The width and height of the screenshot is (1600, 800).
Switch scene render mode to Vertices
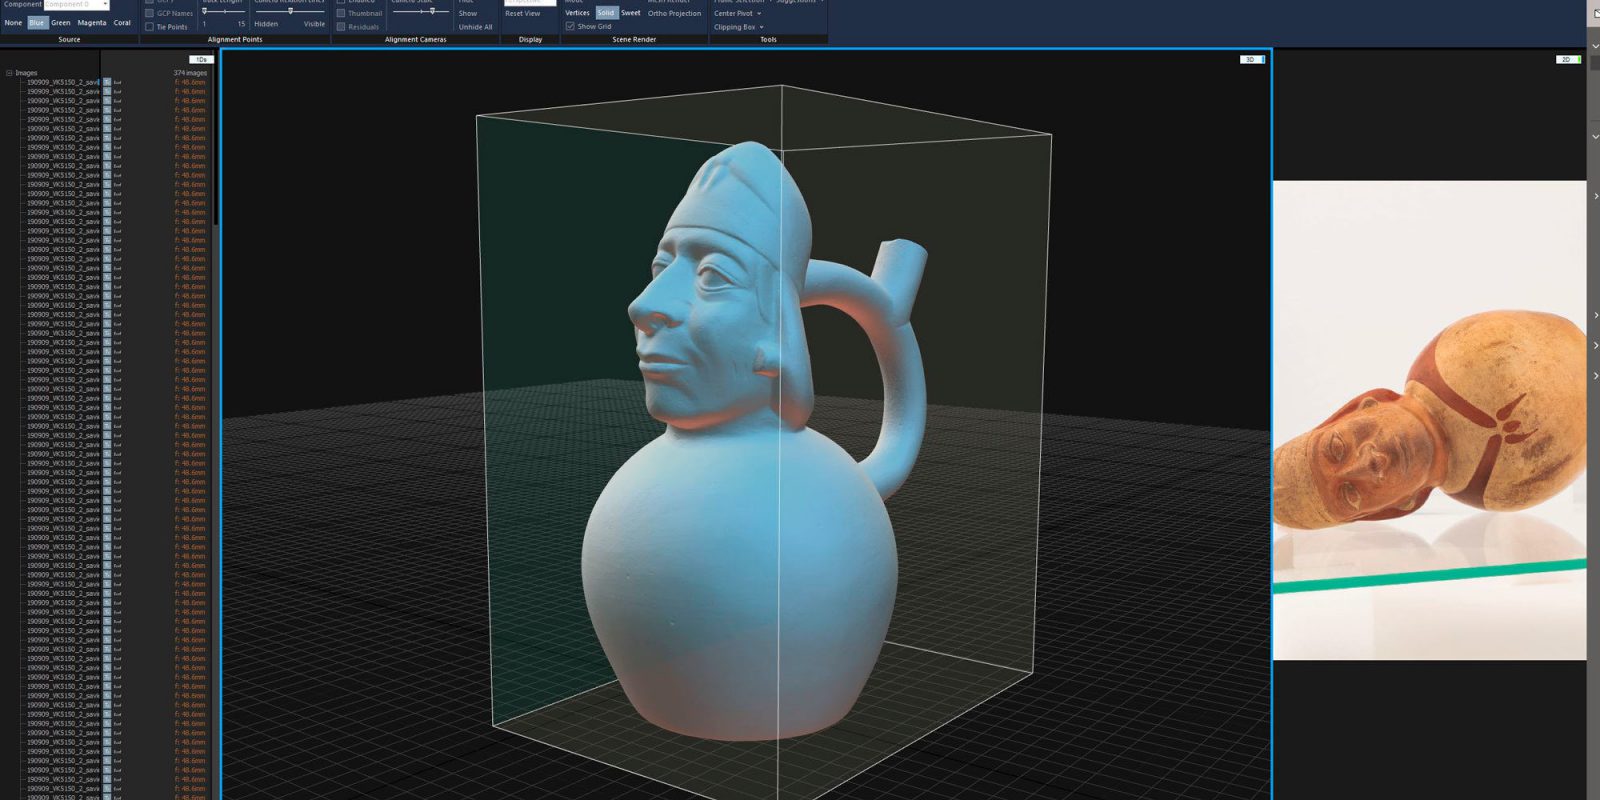coord(577,13)
